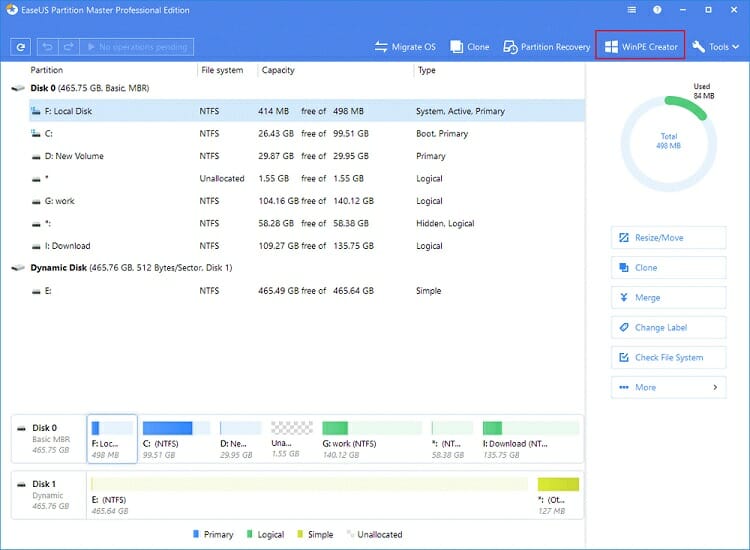750x550 pixels.
Task: Start Partition Recovery from toolbar
Action: [546, 47]
